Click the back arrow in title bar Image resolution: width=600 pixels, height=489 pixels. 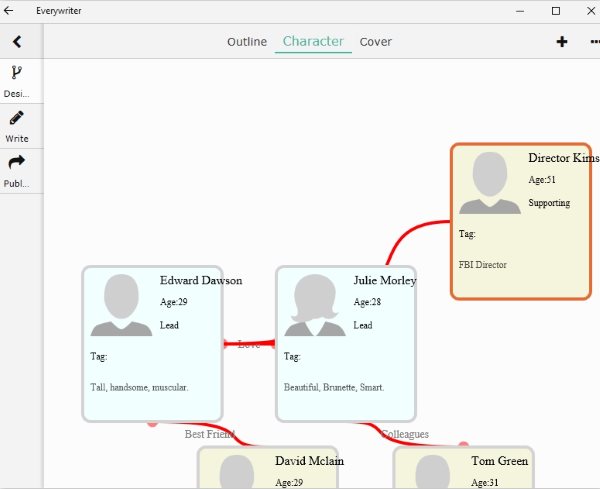pos(9,10)
